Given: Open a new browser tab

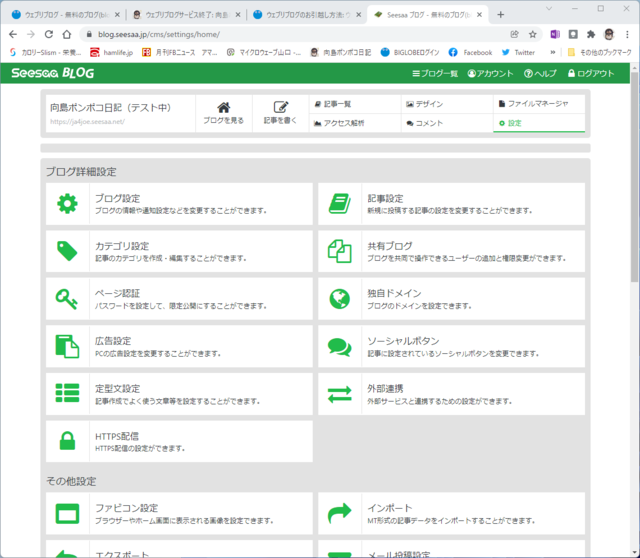Looking at the screenshot, I should 500,15.
